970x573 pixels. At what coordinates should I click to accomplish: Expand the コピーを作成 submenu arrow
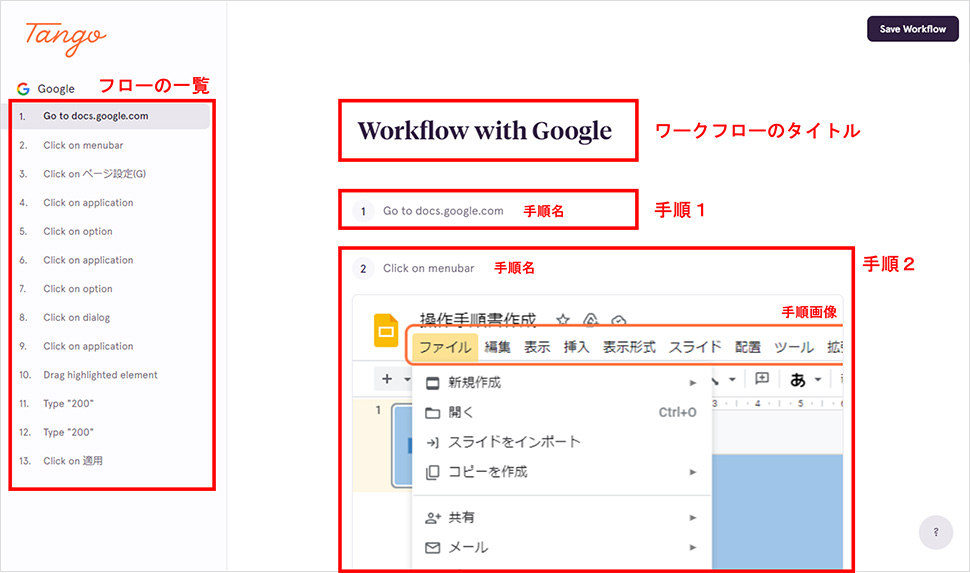[x=693, y=472]
